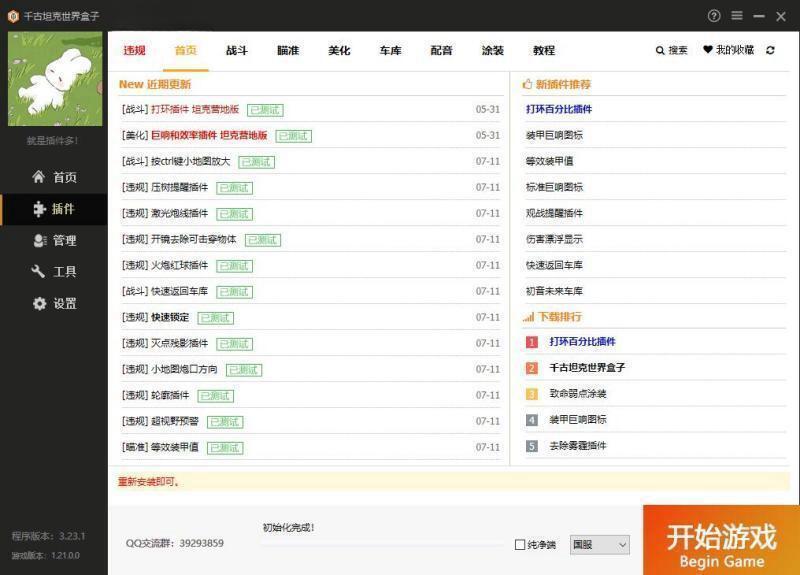Open 灭点残影插件 entry
This screenshot has width=800, height=575.
(180, 344)
